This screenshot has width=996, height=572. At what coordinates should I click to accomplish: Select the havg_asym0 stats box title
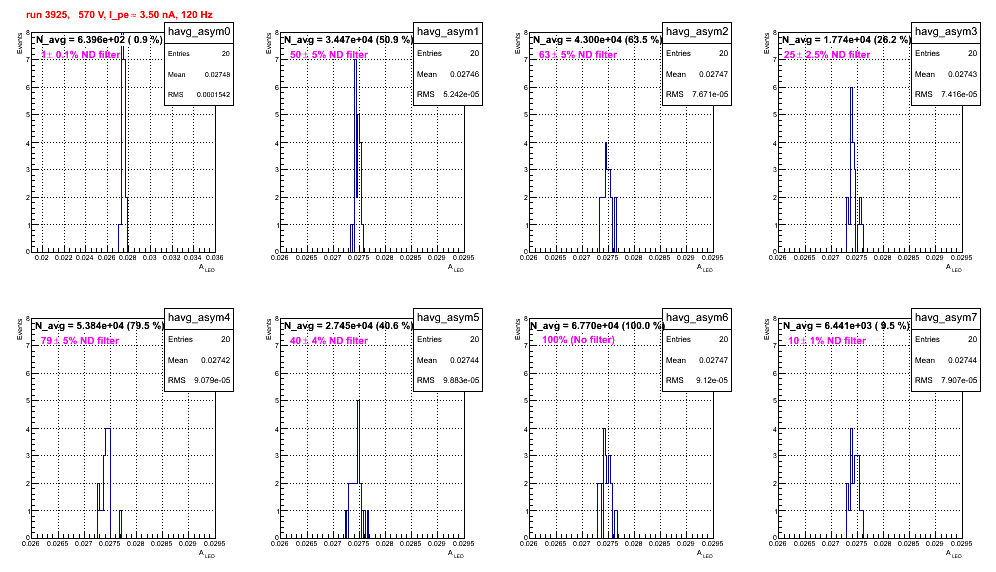tap(199, 32)
